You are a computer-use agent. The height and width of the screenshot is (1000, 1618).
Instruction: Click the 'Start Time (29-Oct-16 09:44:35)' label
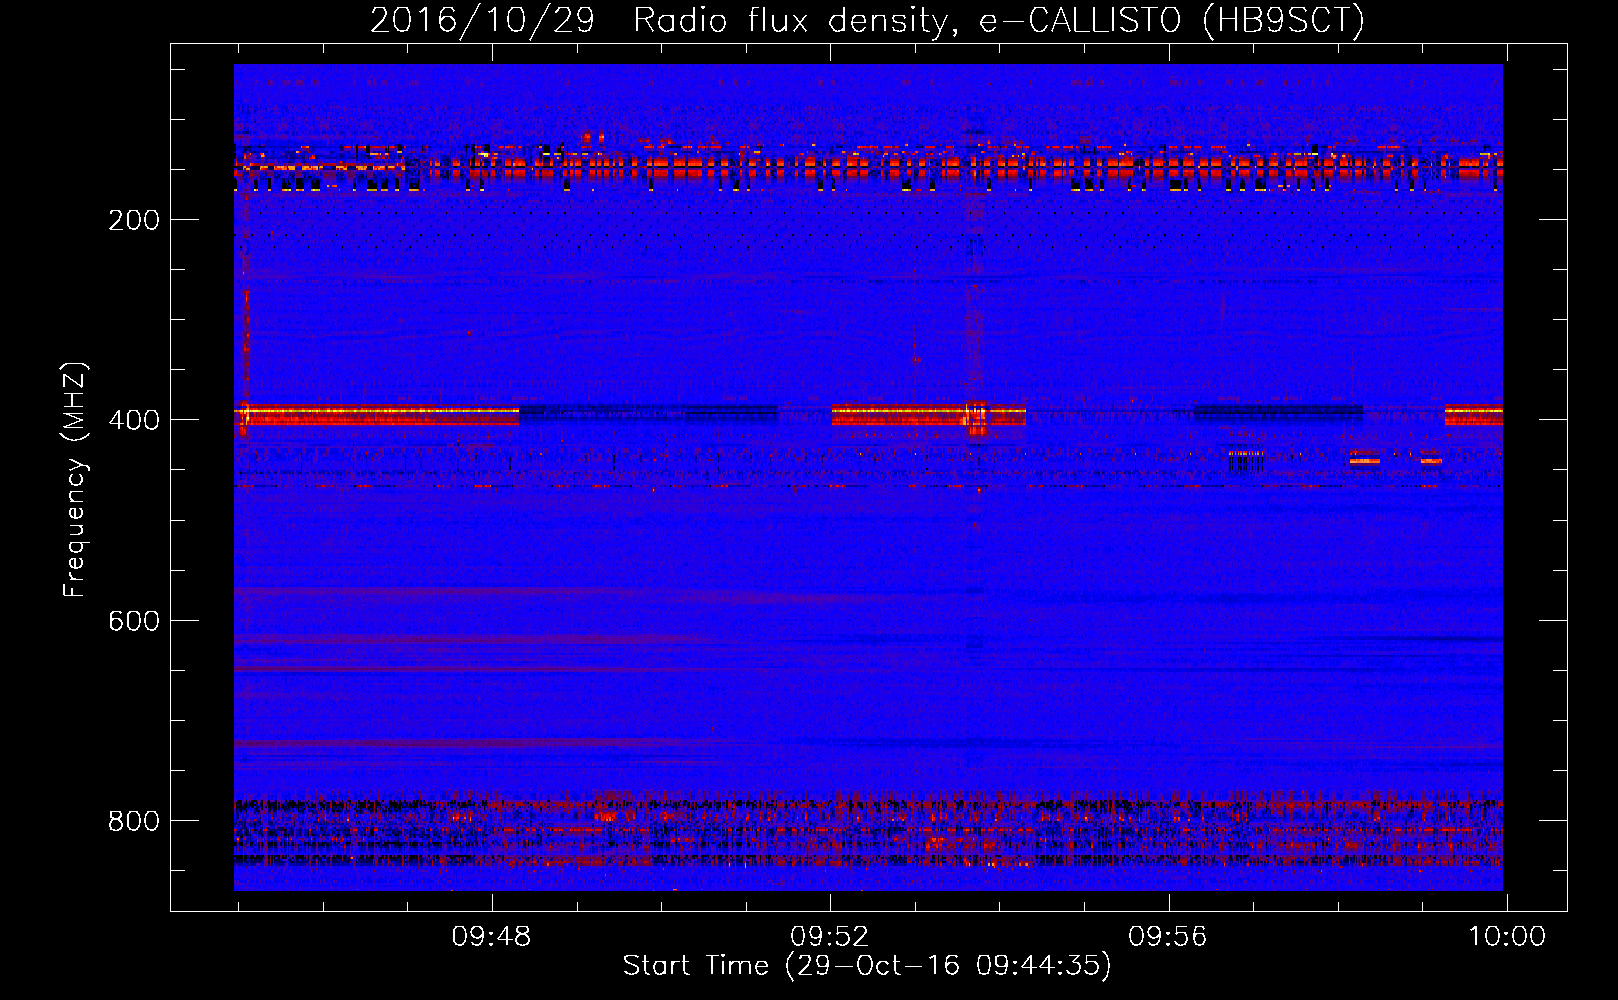pyautogui.click(x=867, y=966)
